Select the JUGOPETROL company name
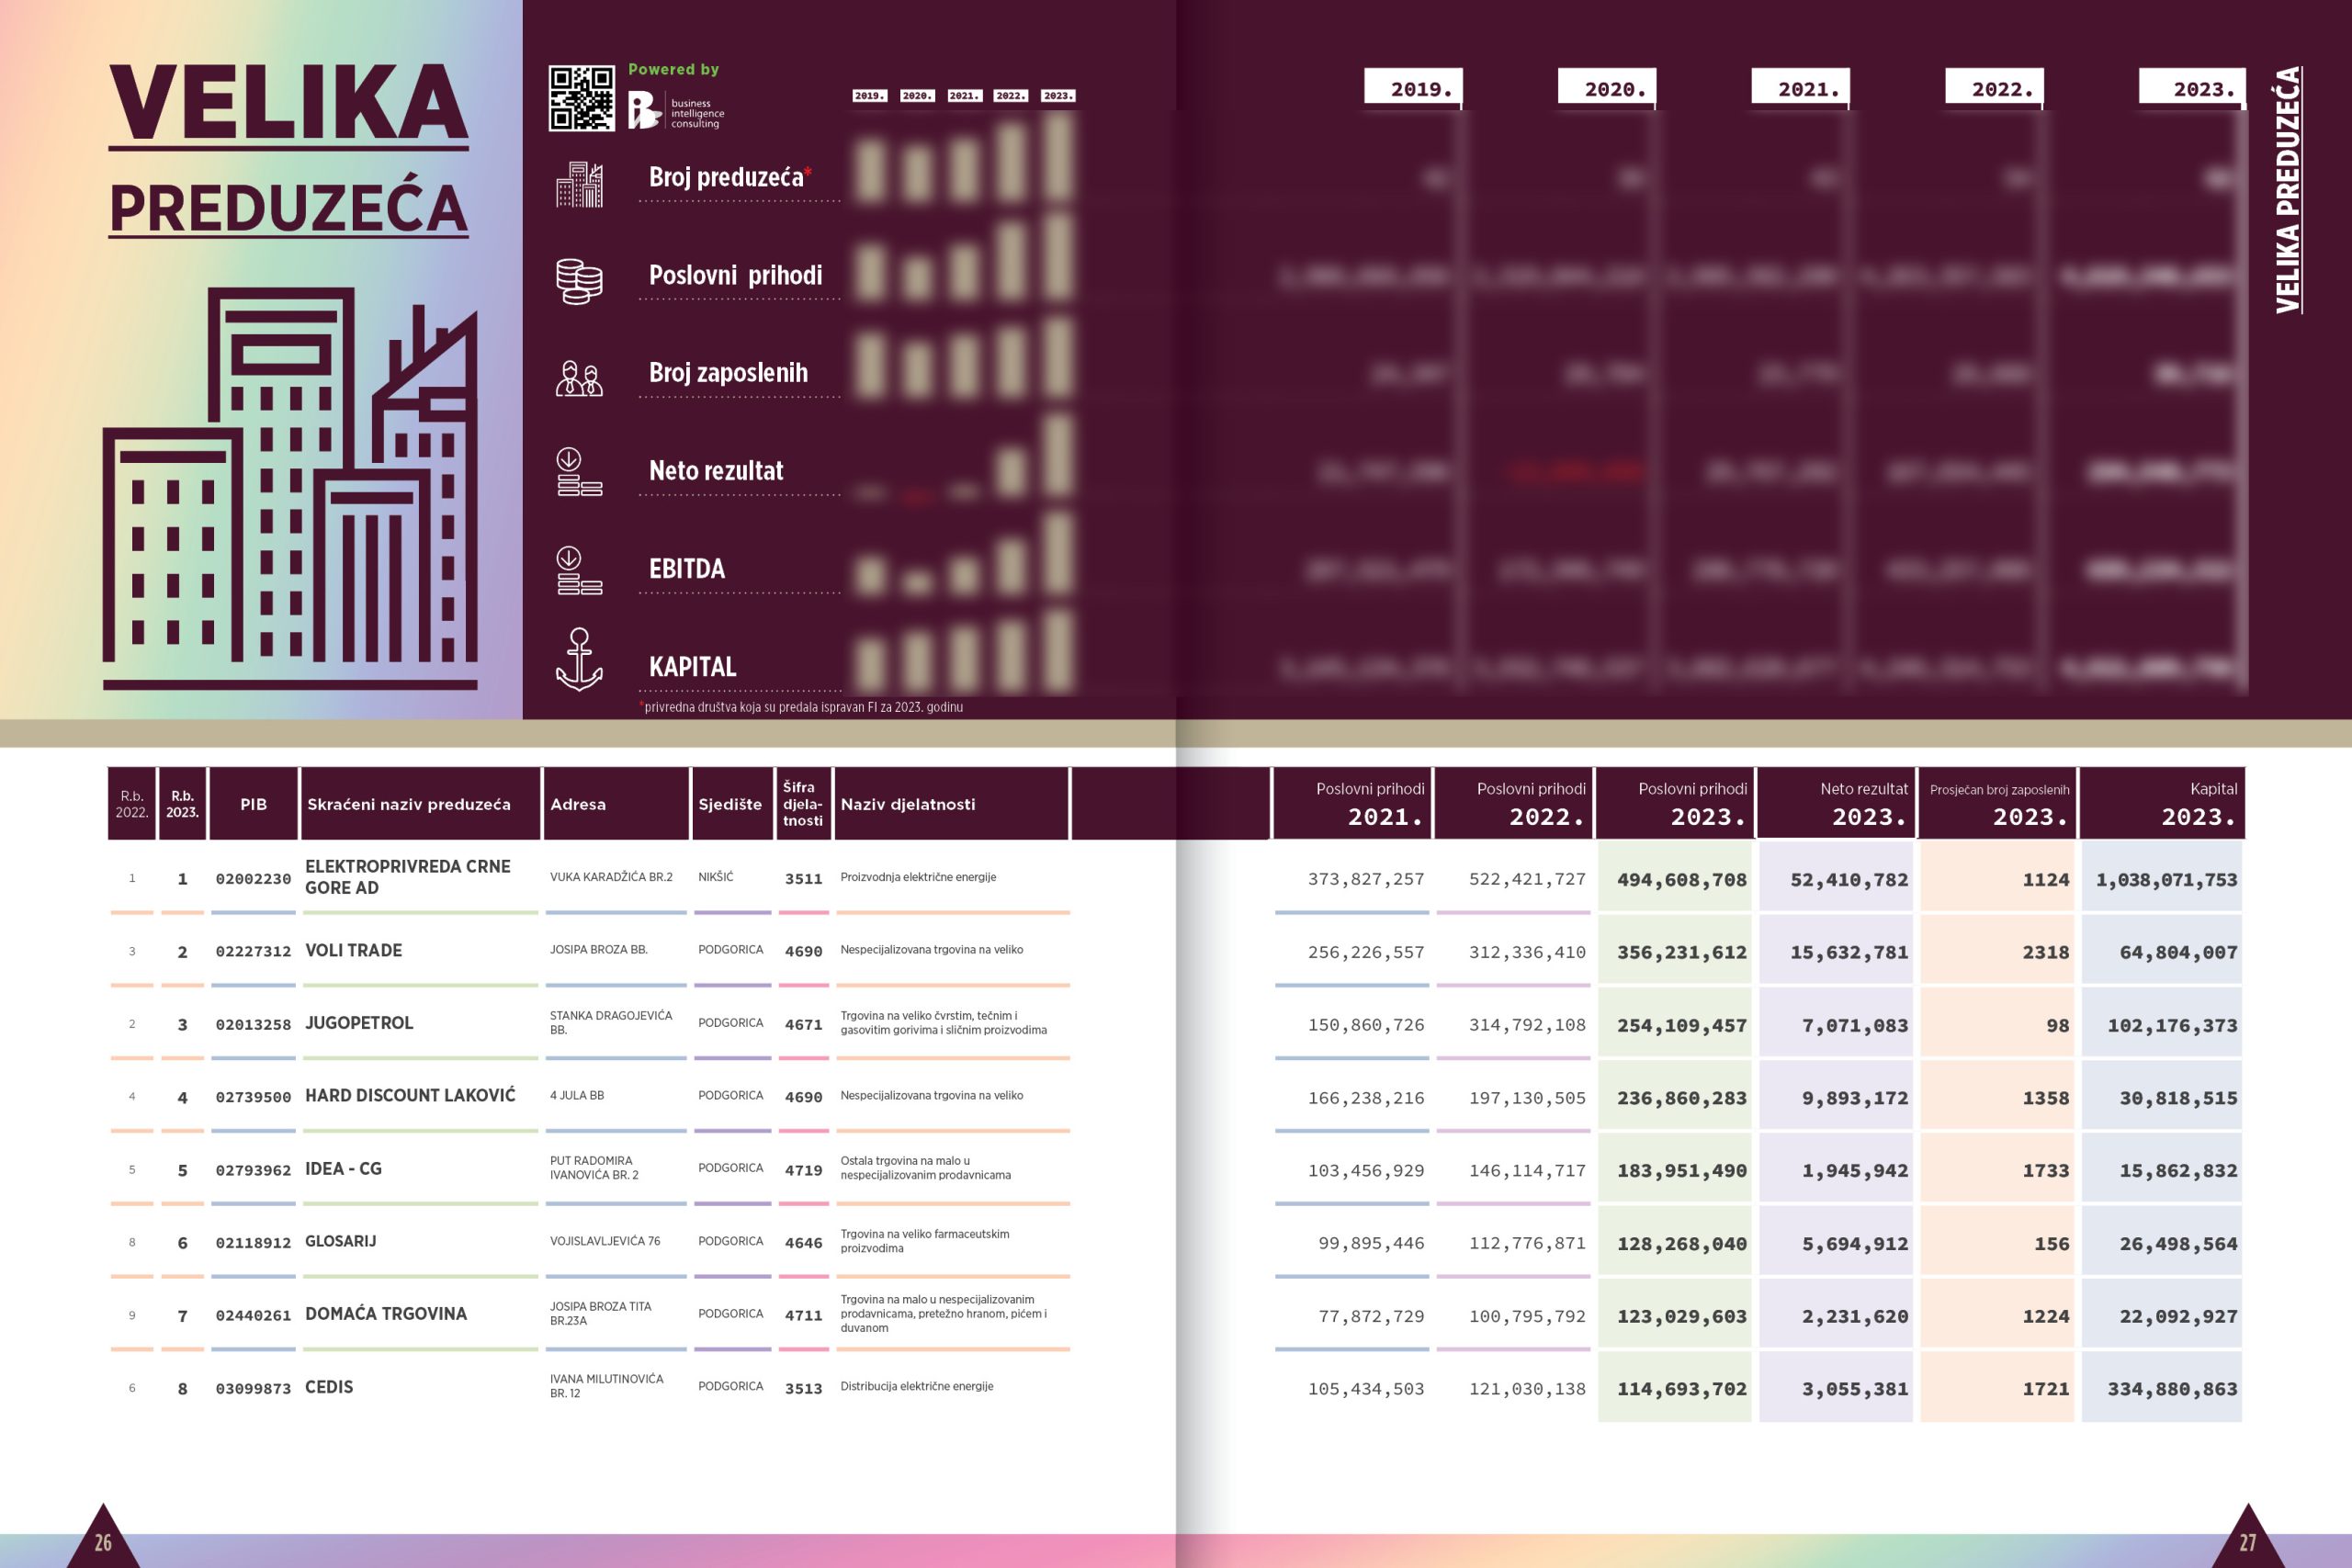 tap(359, 1023)
